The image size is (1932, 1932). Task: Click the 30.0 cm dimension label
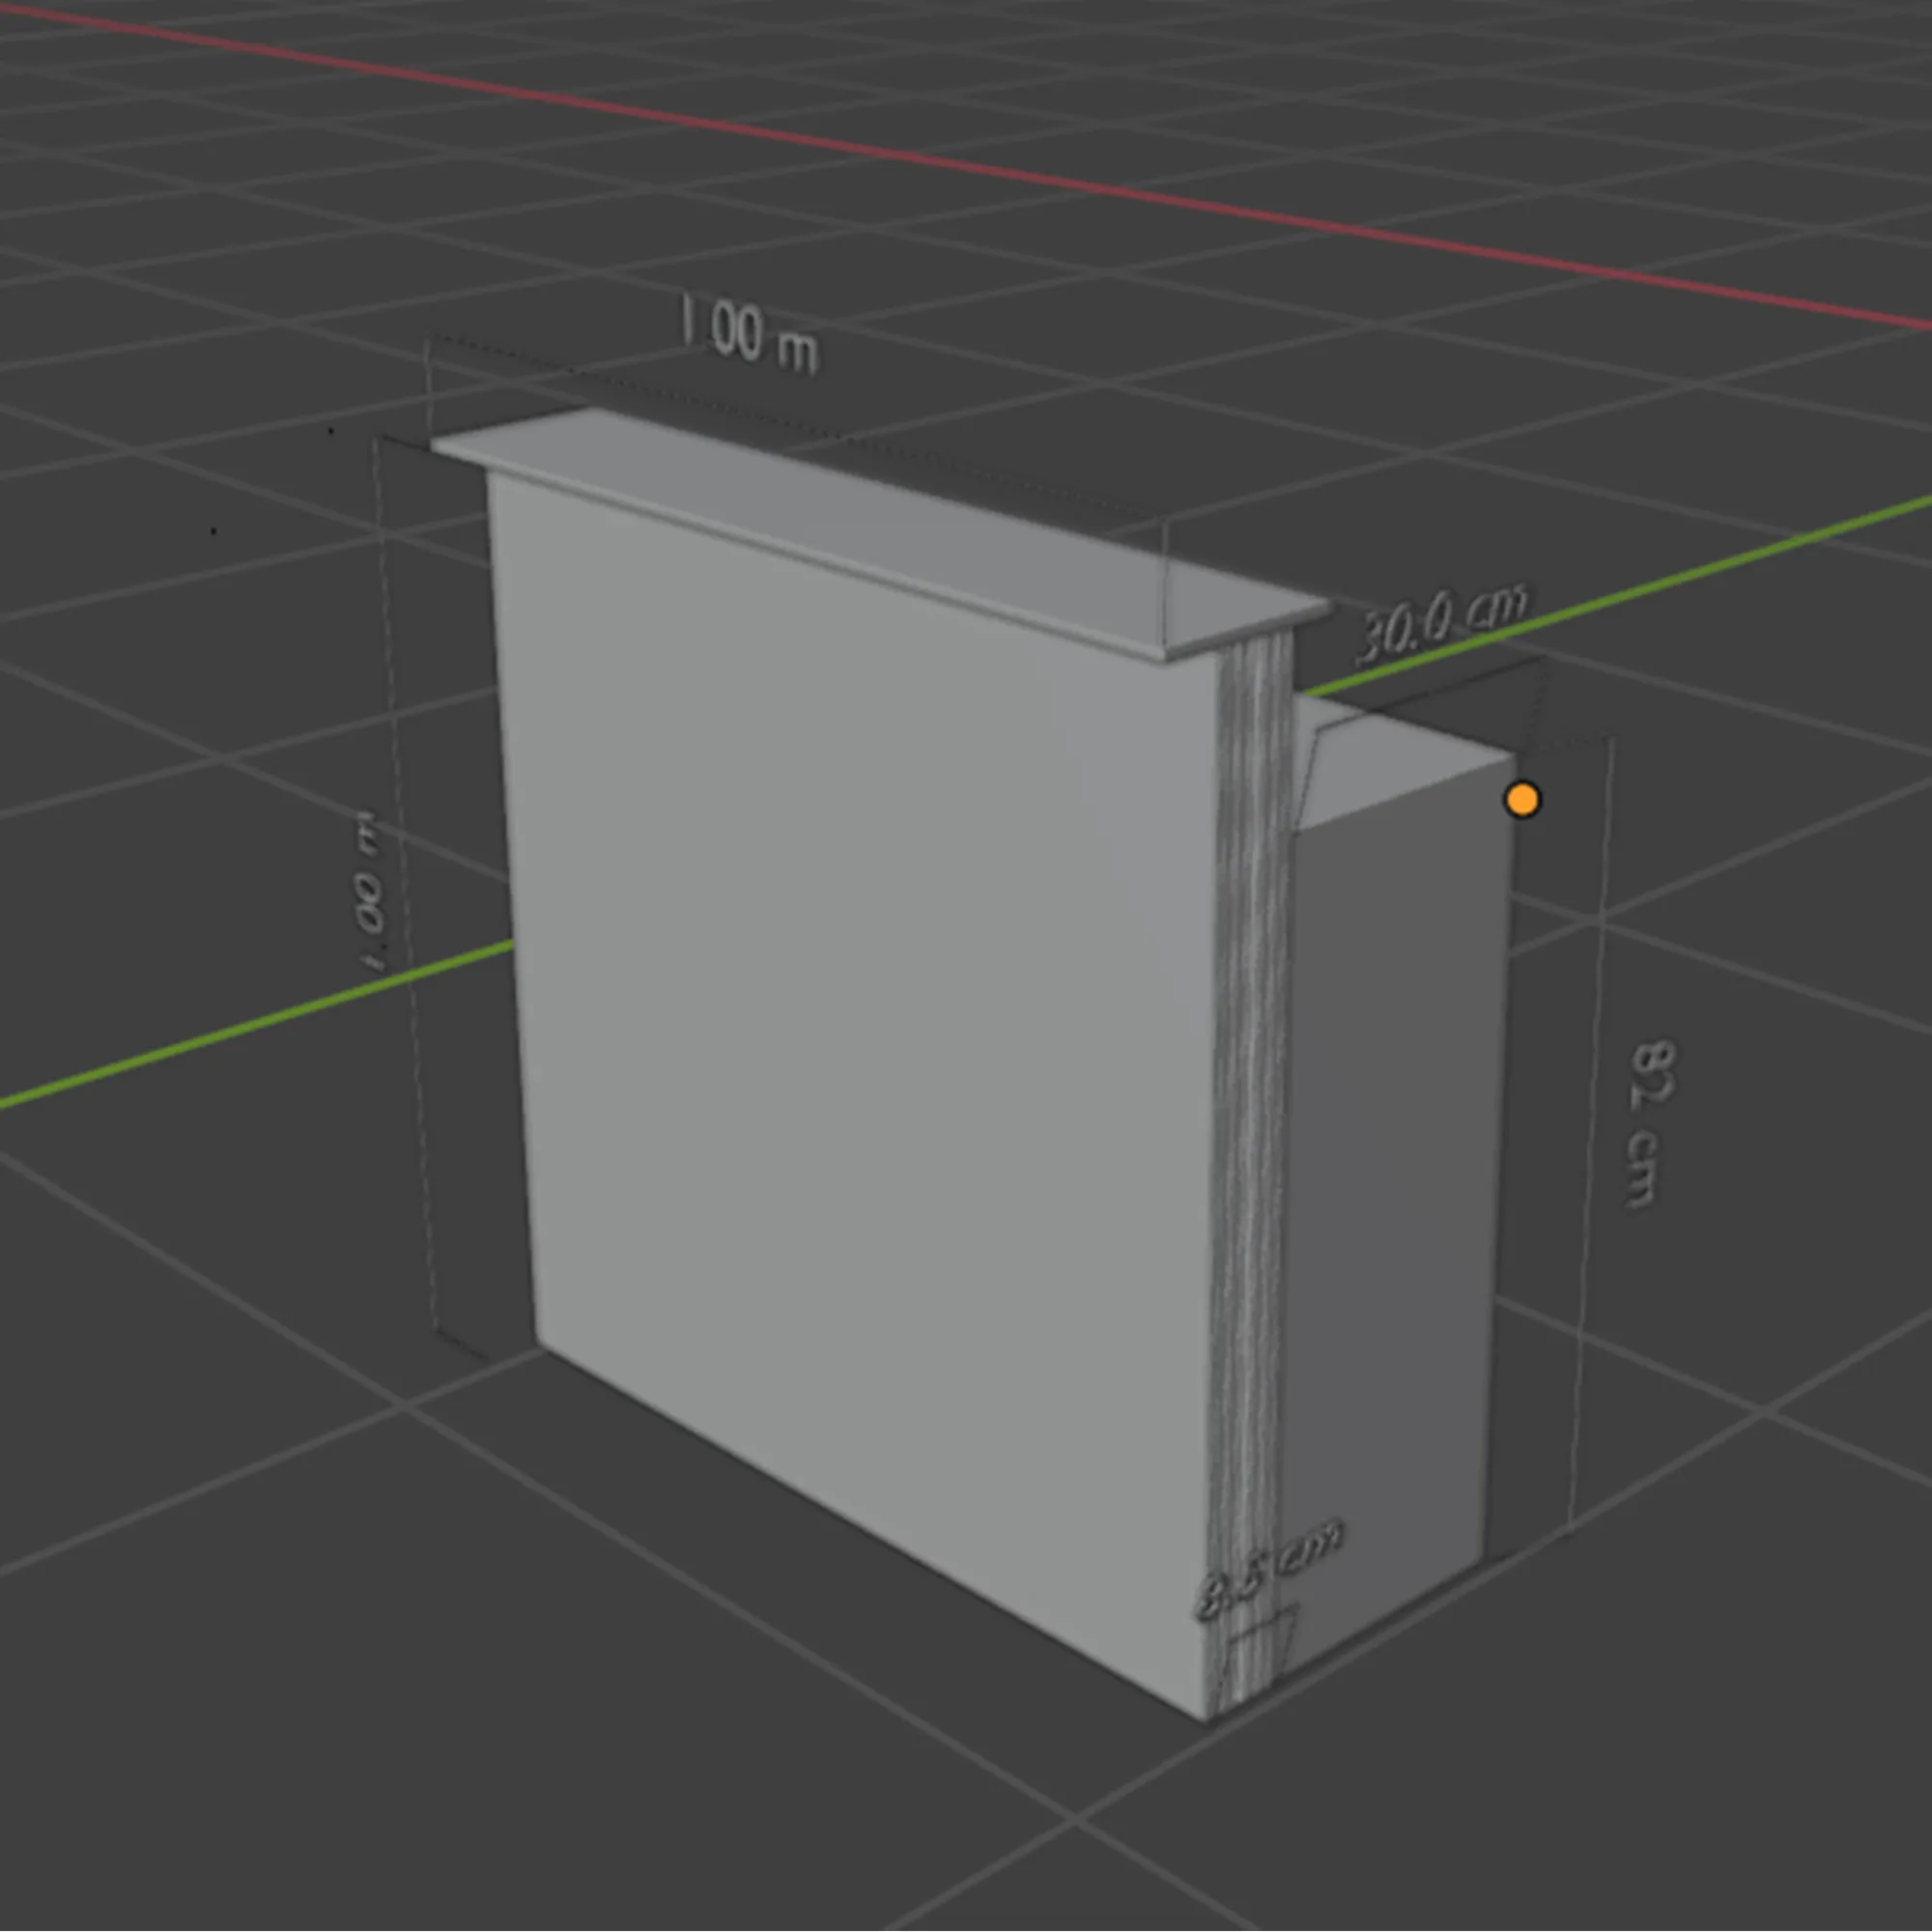coord(1441,624)
